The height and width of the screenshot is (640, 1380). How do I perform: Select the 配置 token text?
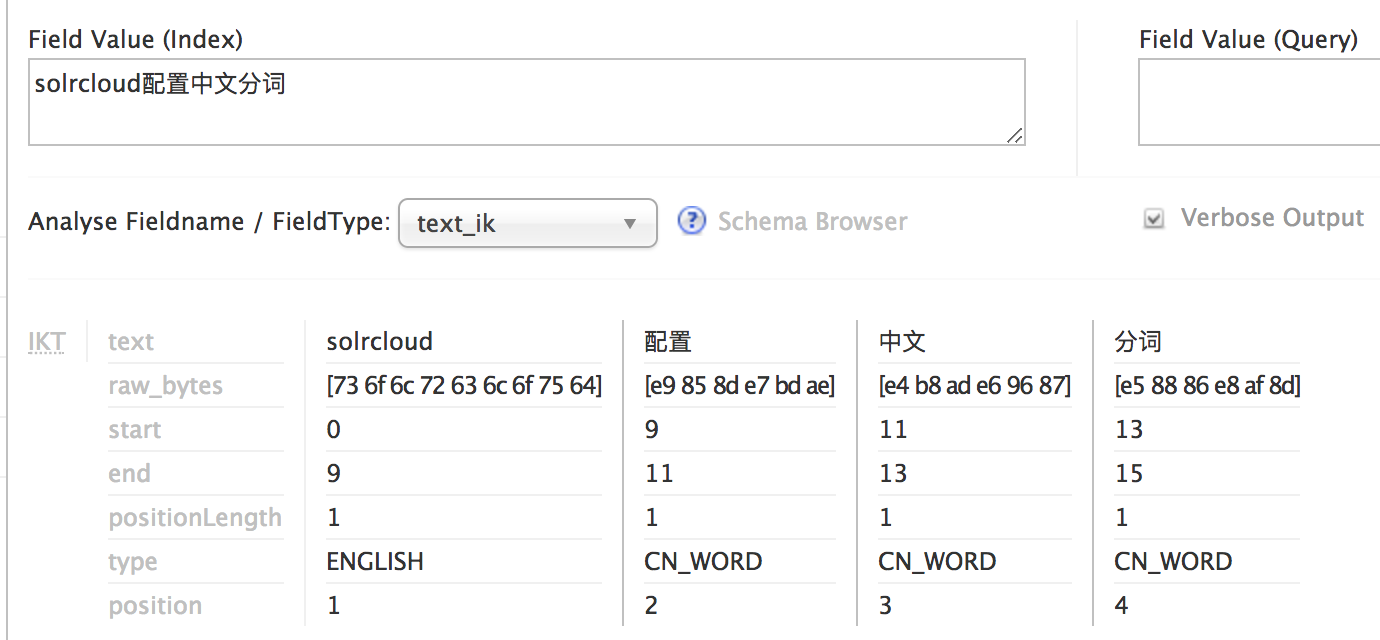point(668,342)
